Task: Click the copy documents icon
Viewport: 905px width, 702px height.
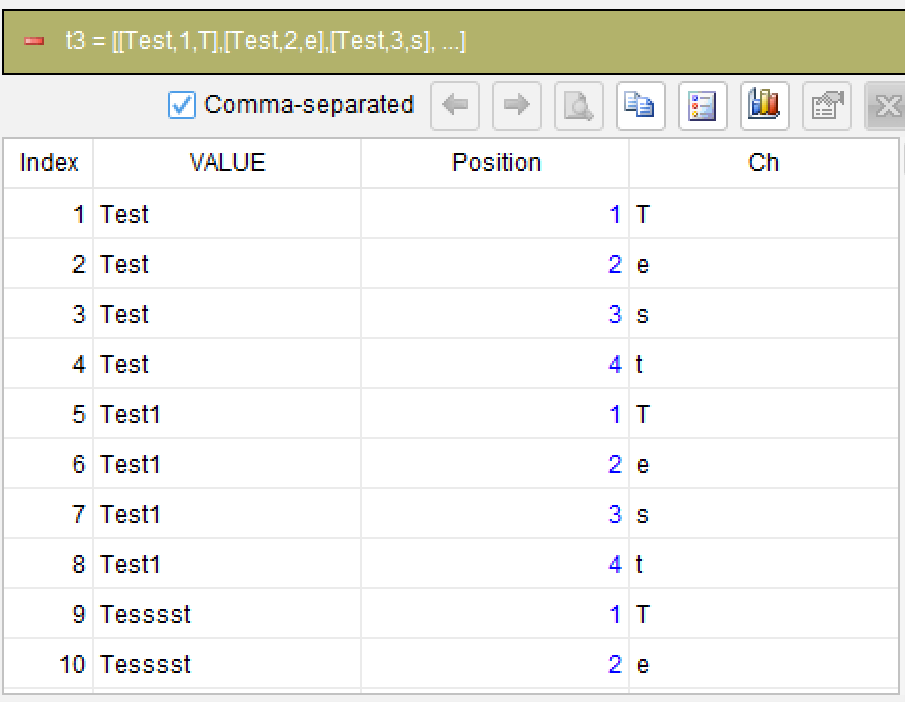Action: tap(641, 106)
